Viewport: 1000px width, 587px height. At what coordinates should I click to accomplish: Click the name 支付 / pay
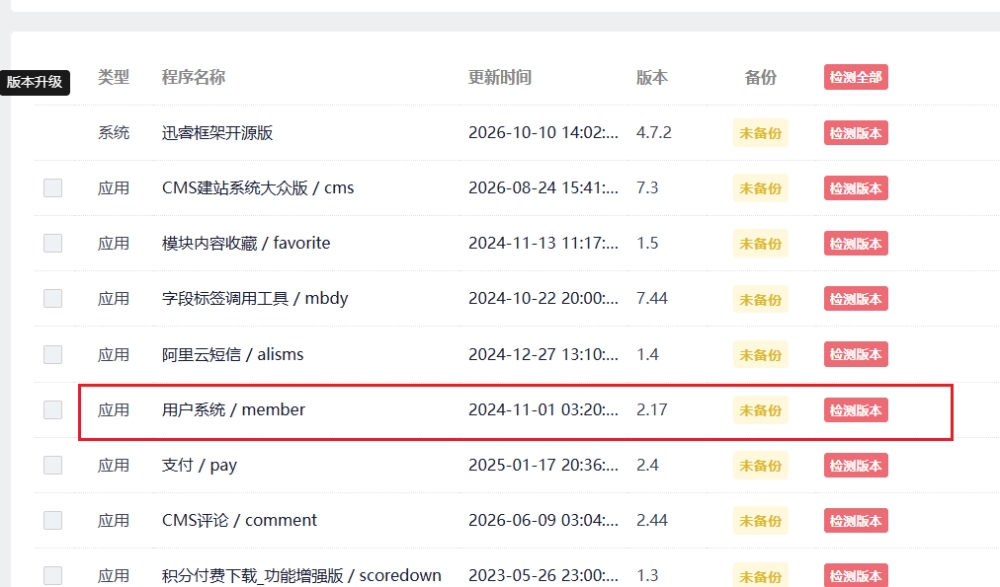199,465
